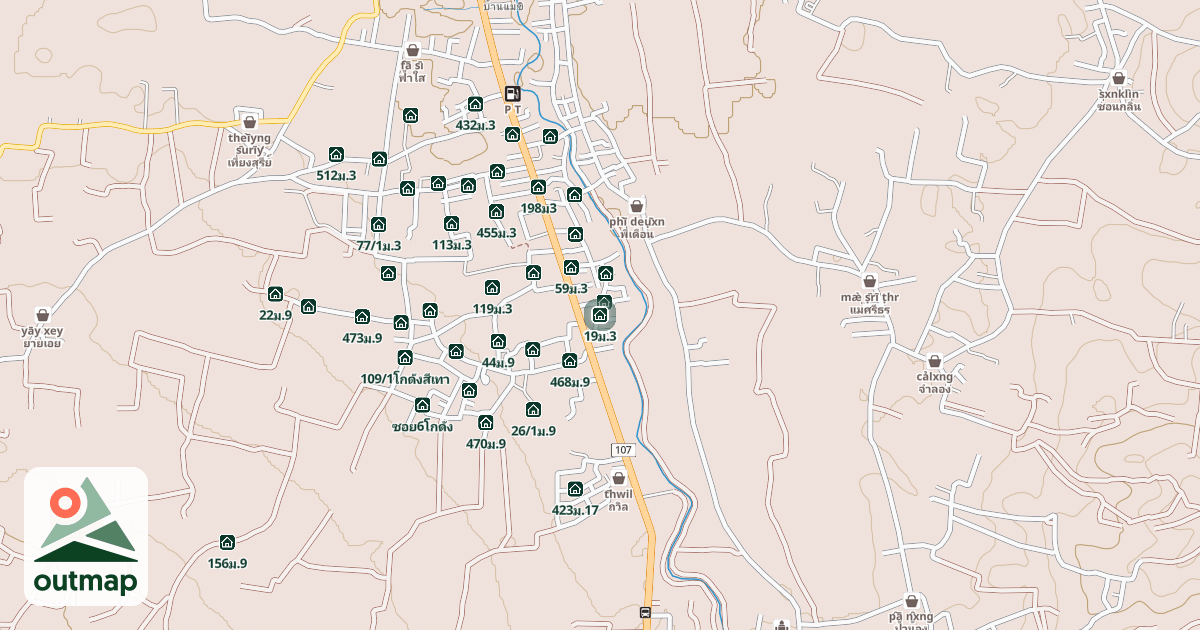
Task: Click the house icon above 77/1ม.3
Action: click(378, 224)
